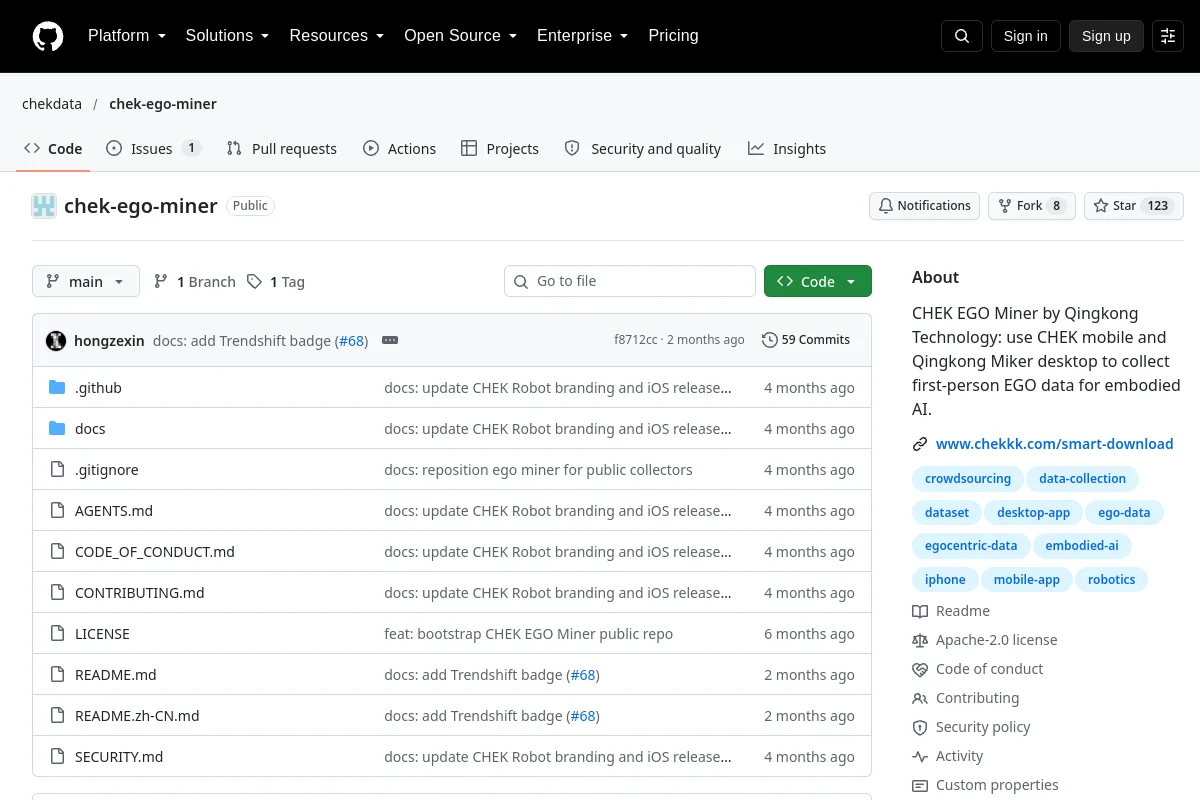Click the file icon beside AGENTS.md
The image size is (1200, 800).
[x=57, y=511]
